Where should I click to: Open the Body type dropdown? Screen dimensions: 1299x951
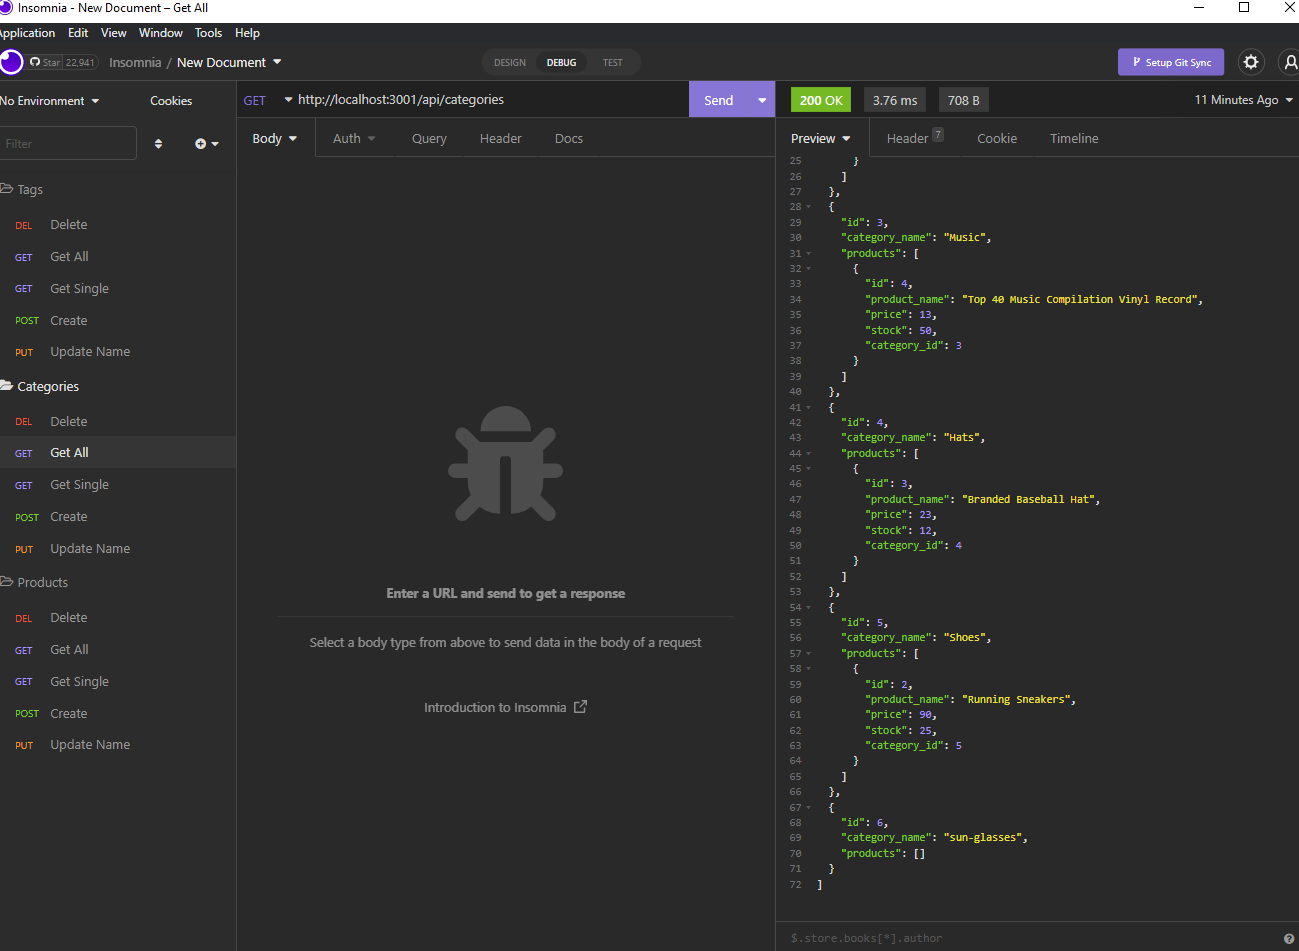click(x=275, y=139)
